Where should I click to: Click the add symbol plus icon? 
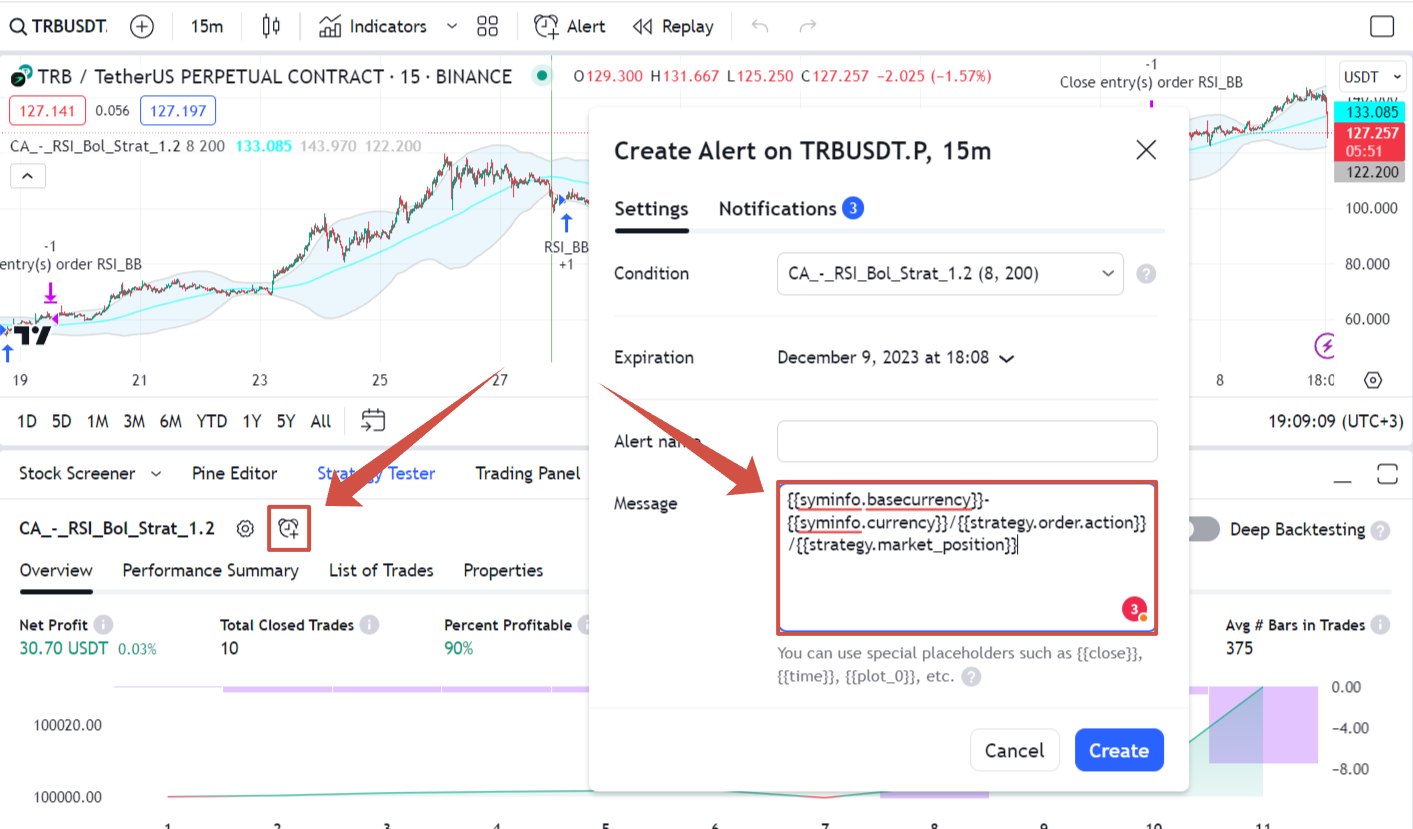click(x=142, y=27)
